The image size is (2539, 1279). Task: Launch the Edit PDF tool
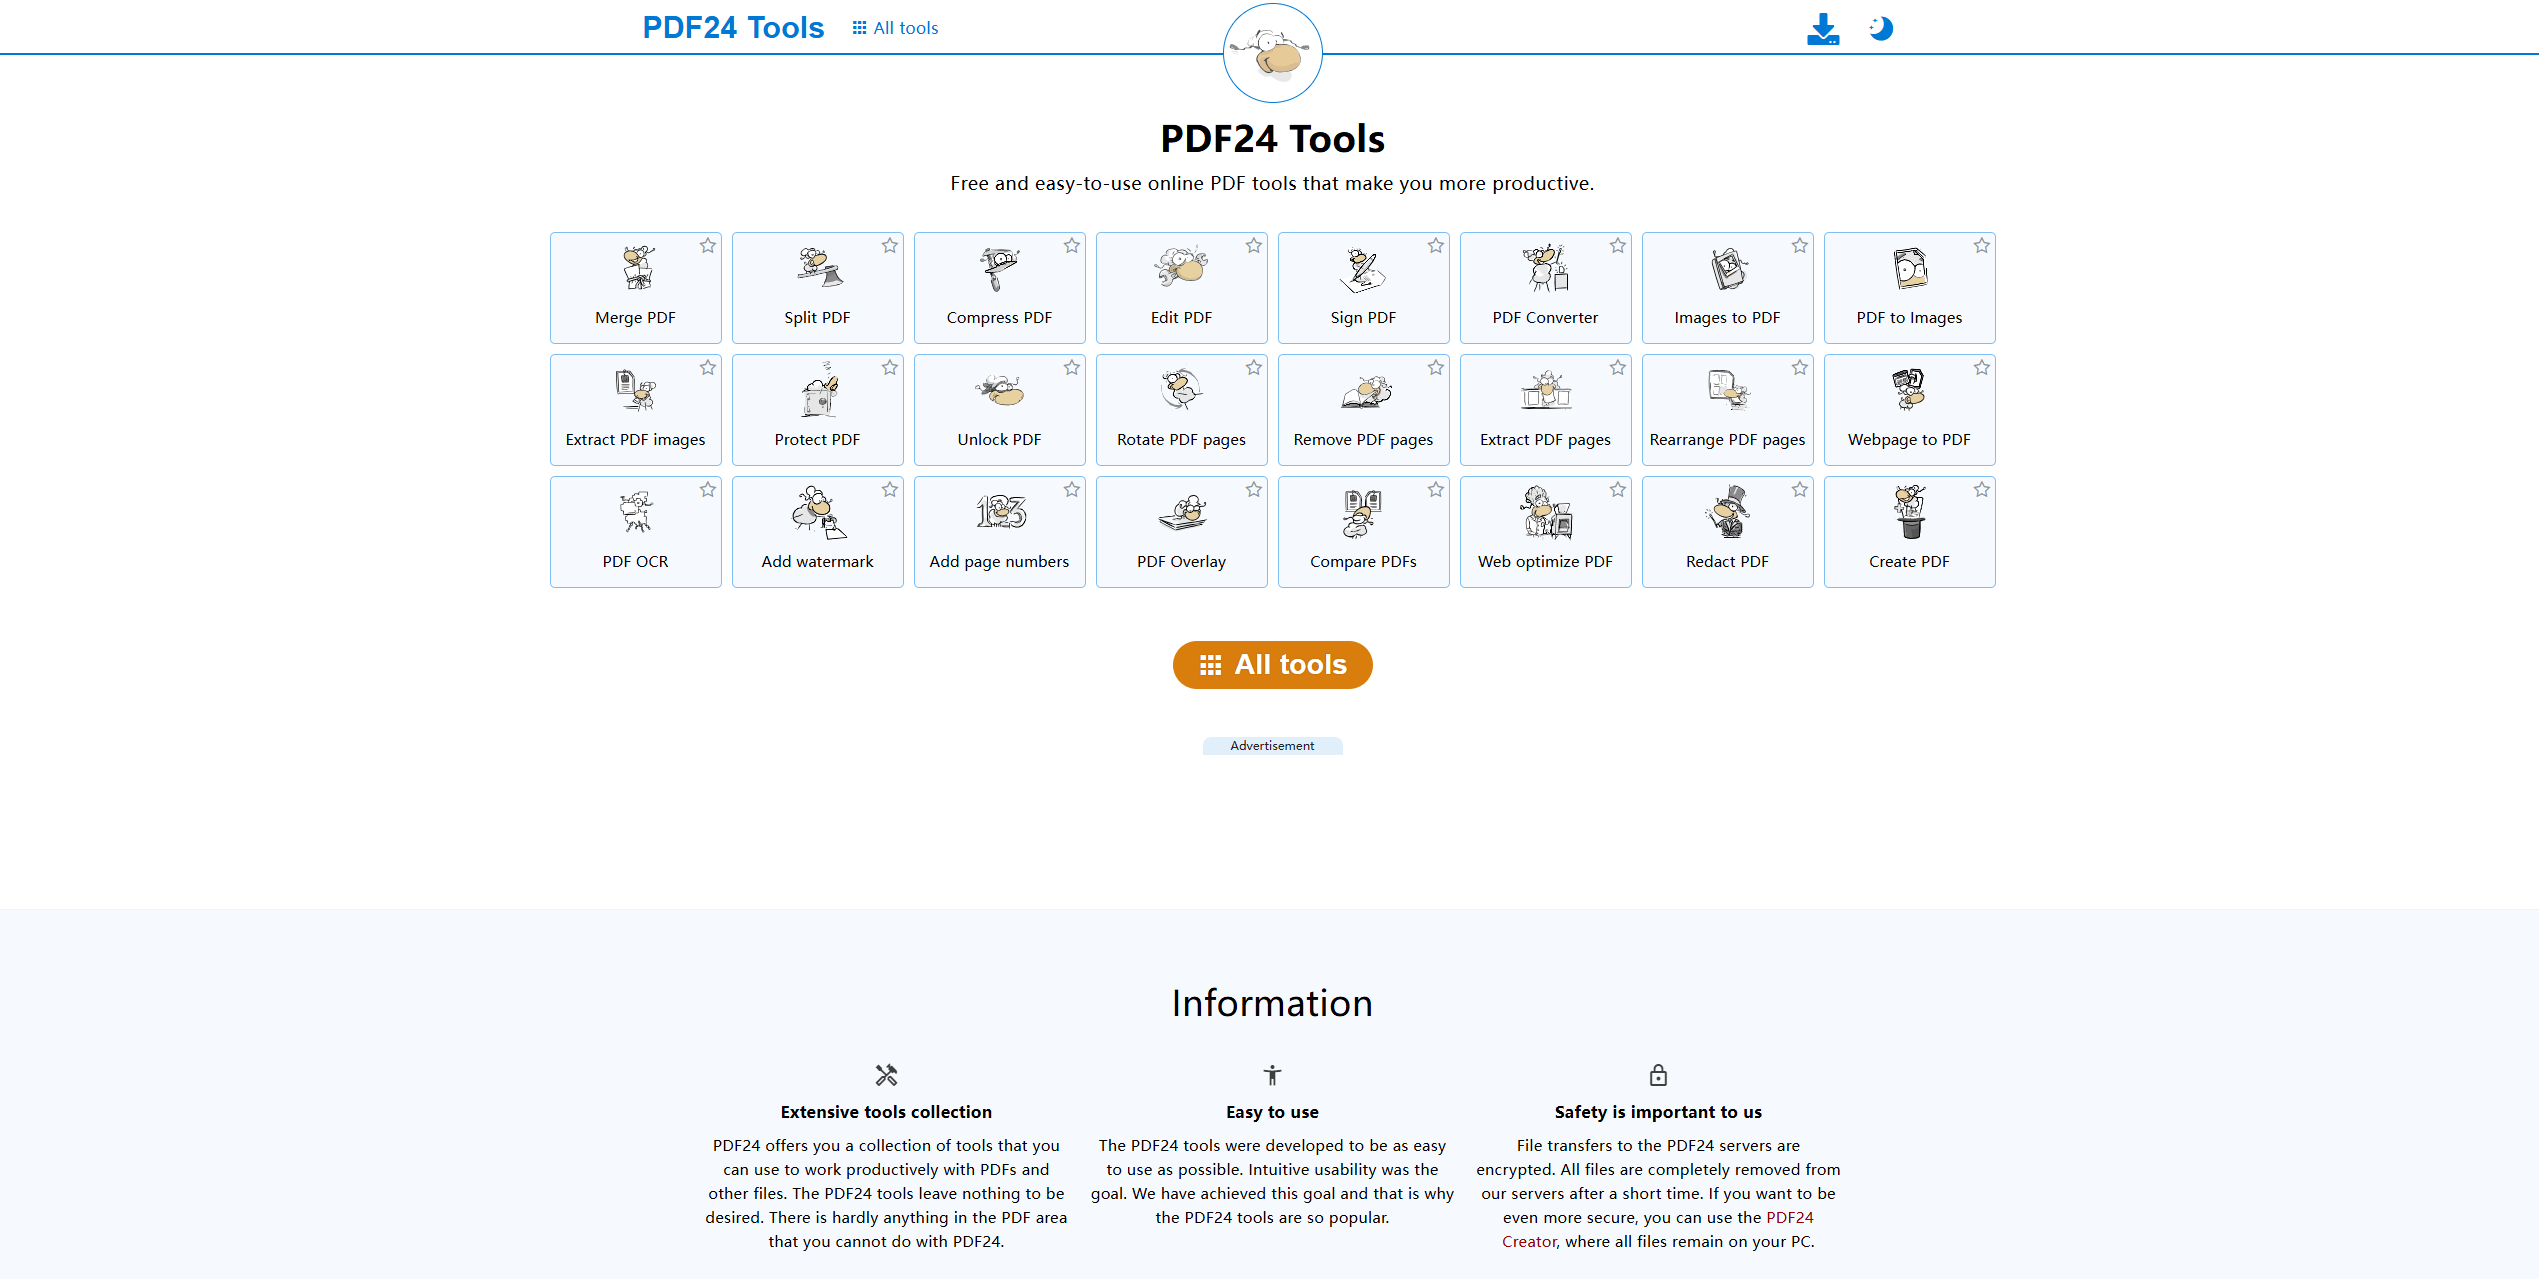point(1181,288)
